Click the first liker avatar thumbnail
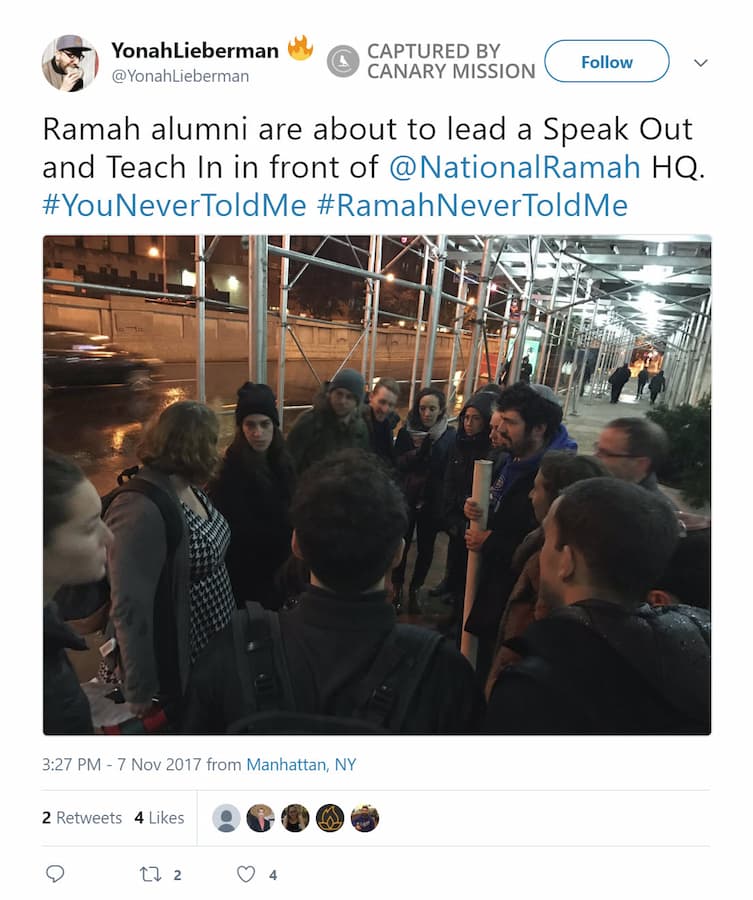The image size is (753, 900). point(227,817)
